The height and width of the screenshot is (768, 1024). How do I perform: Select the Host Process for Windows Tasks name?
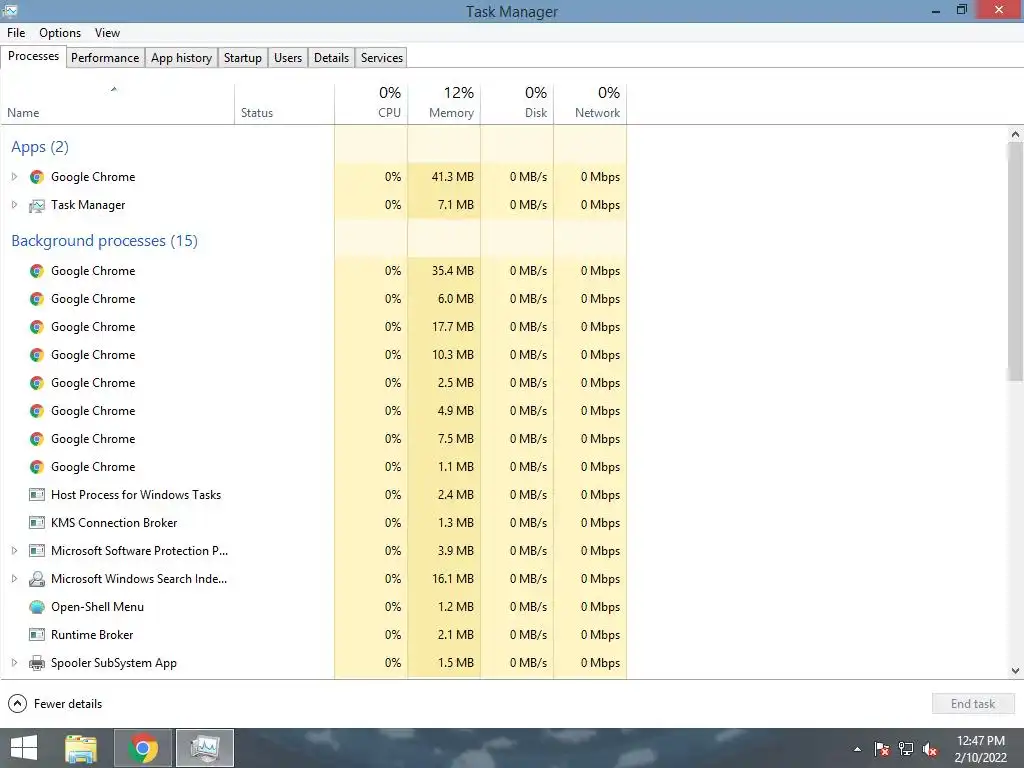pyautogui.click(x=136, y=495)
